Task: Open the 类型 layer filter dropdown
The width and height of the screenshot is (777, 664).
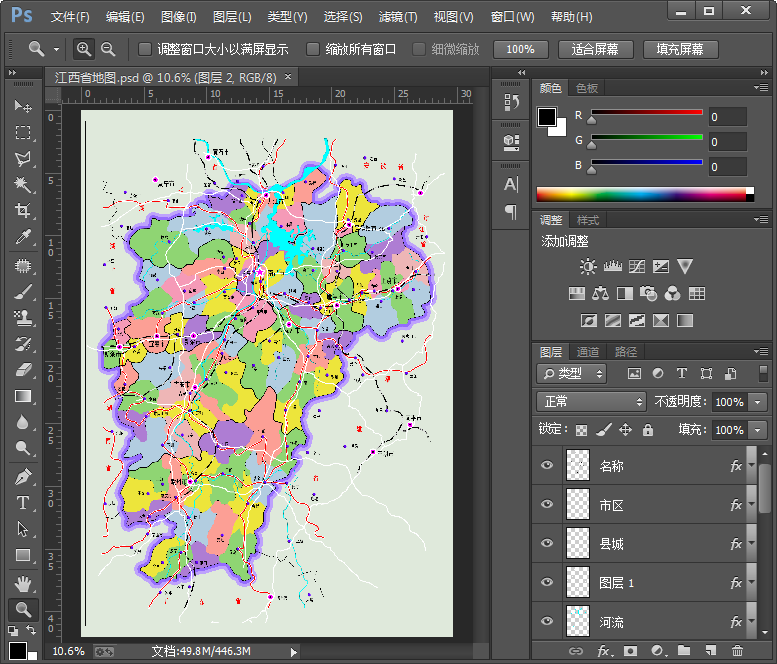Action: point(572,373)
